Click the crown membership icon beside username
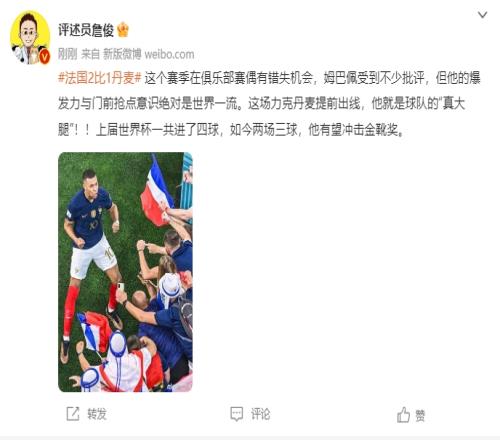Screen dimensions: 500x440 123,30
